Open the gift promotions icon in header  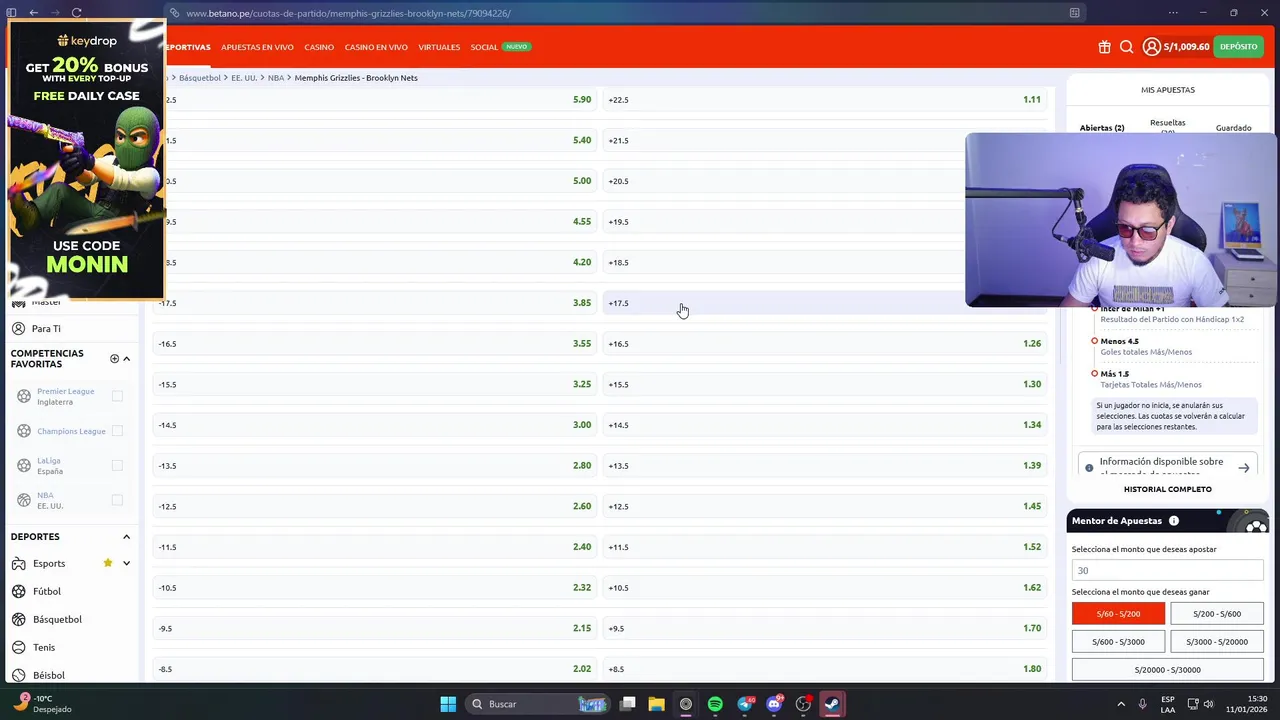[x=1104, y=47]
